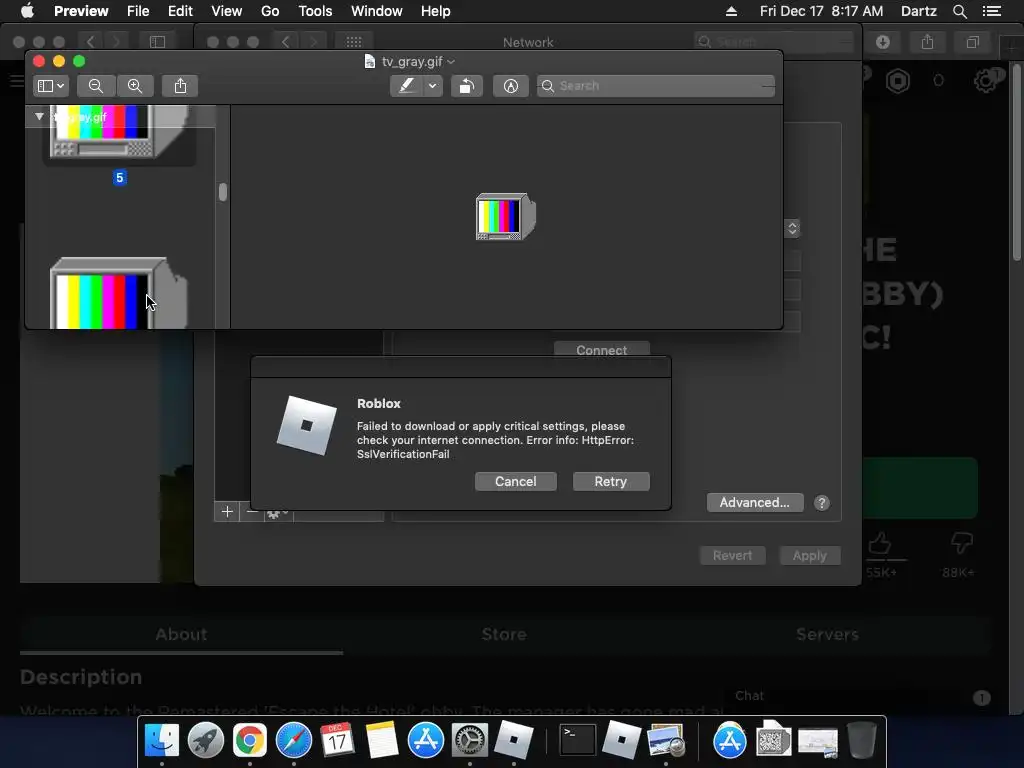Open Safari from the Dock

(x=294, y=741)
